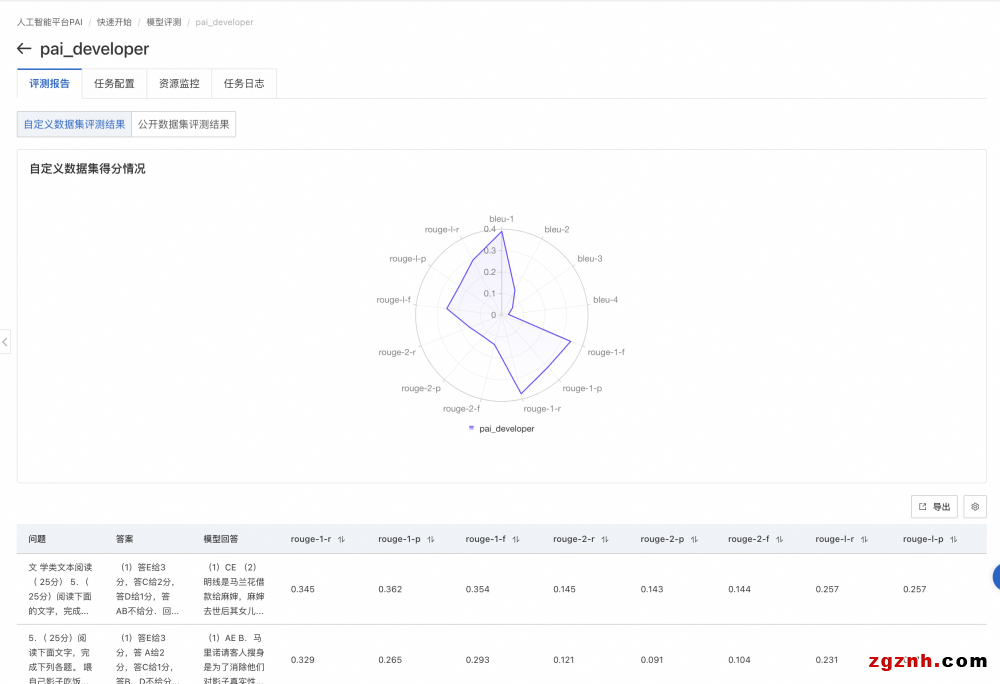Select 公开数据集评测结果 view
1000x684 pixels.
(183, 125)
